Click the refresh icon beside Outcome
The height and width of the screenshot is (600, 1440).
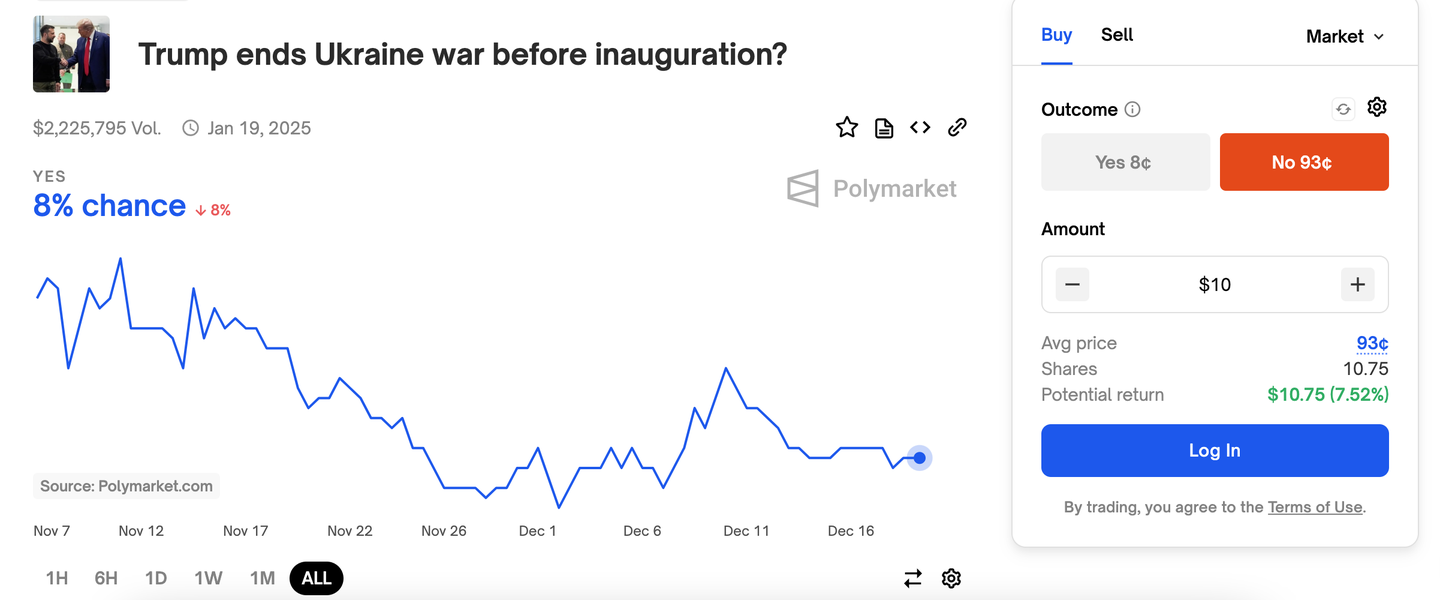pyautogui.click(x=1343, y=109)
